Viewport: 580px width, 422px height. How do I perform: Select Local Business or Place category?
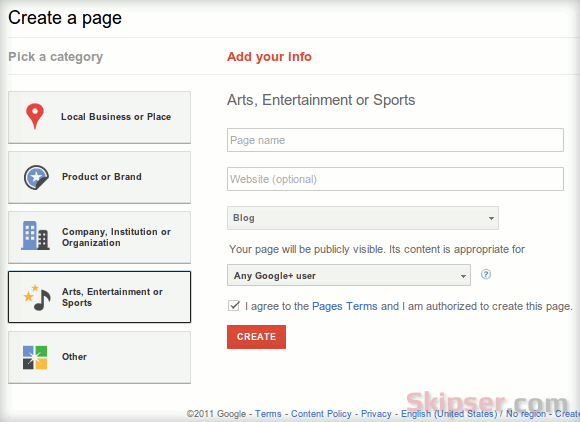(100, 117)
